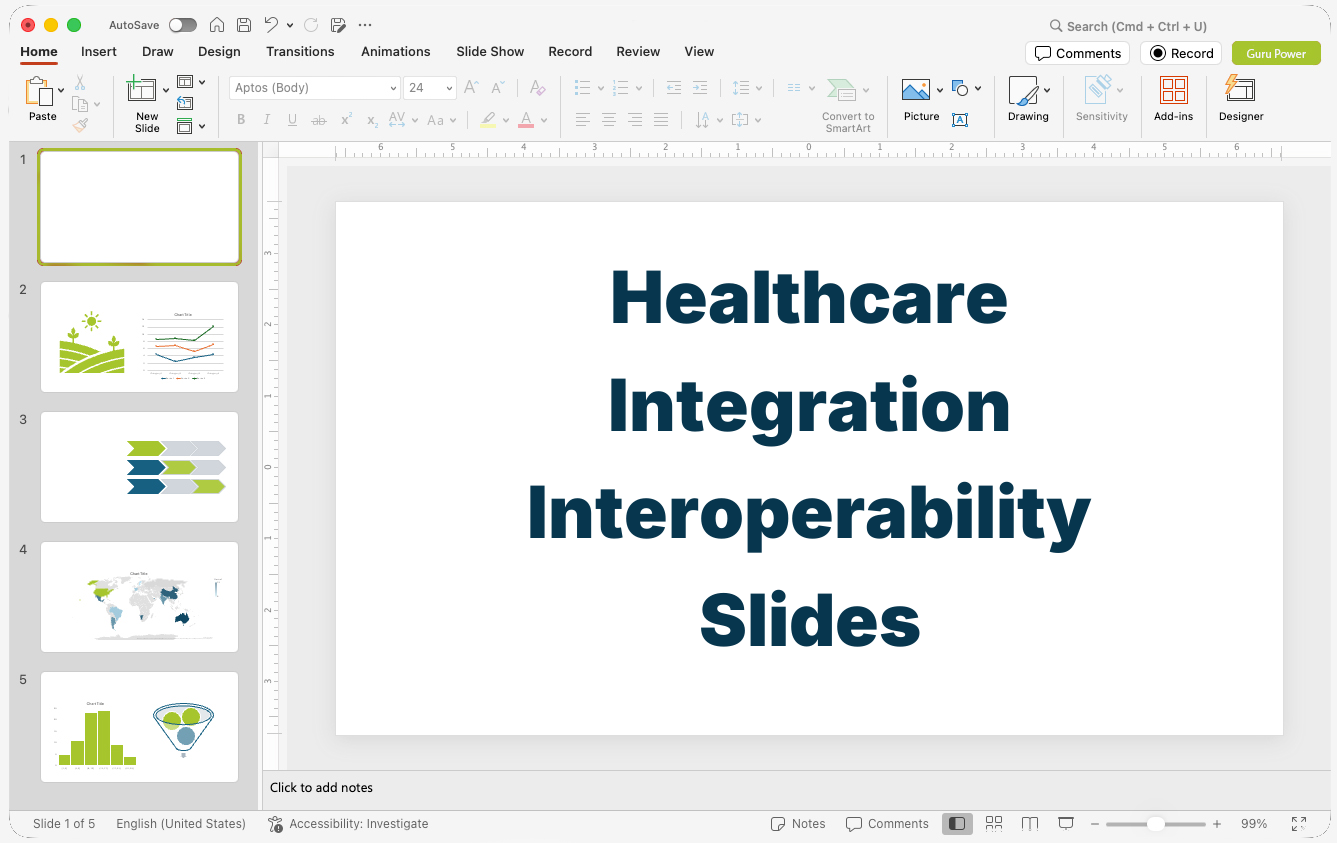Image resolution: width=1337 pixels, height=843 pixels.
Task: Click the Paste clipboard icon
Action: (x=40, y=92)
